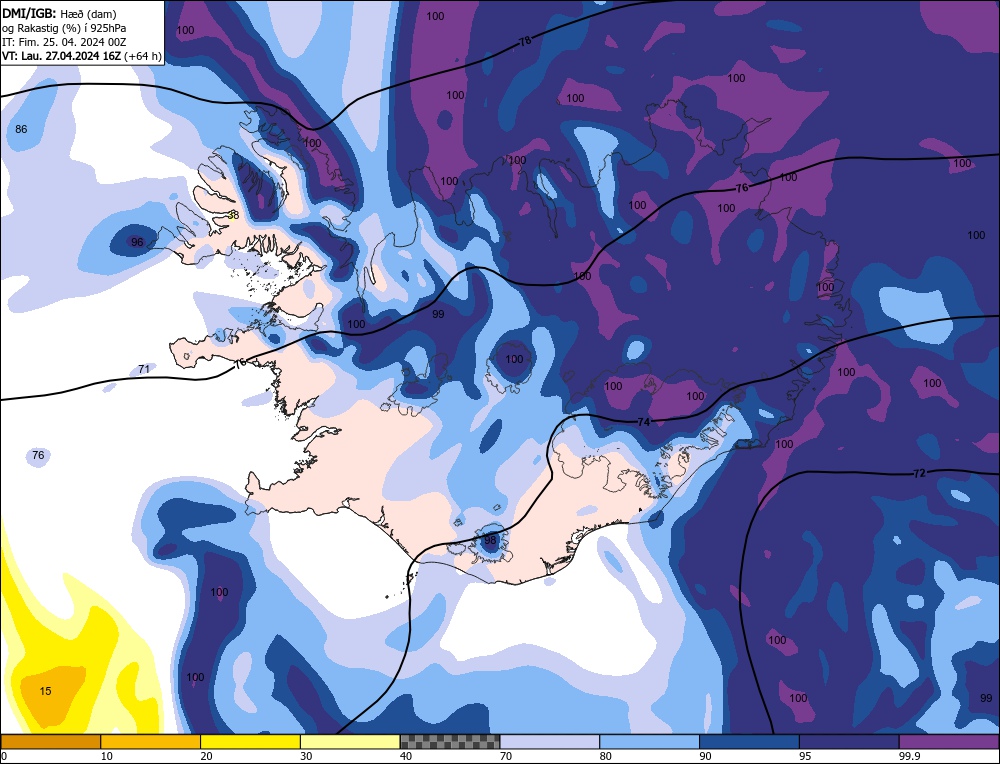Click the '71' humidity value label

coord(144,369)
